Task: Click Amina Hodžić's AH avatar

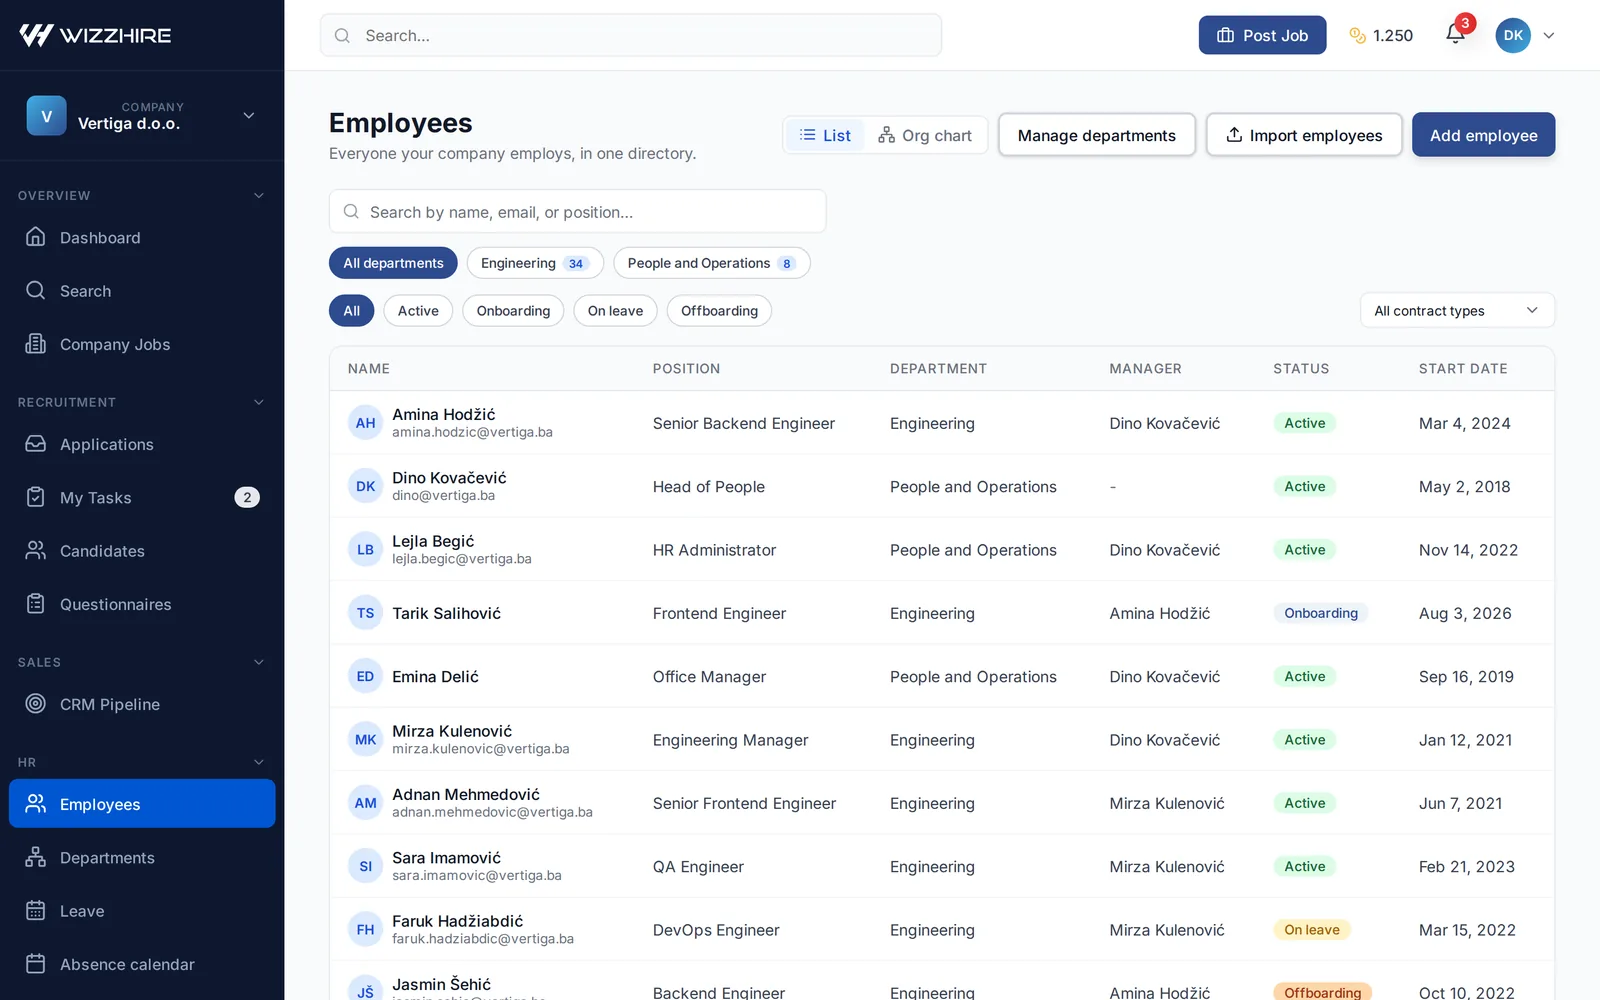Action: coord(365,423)
